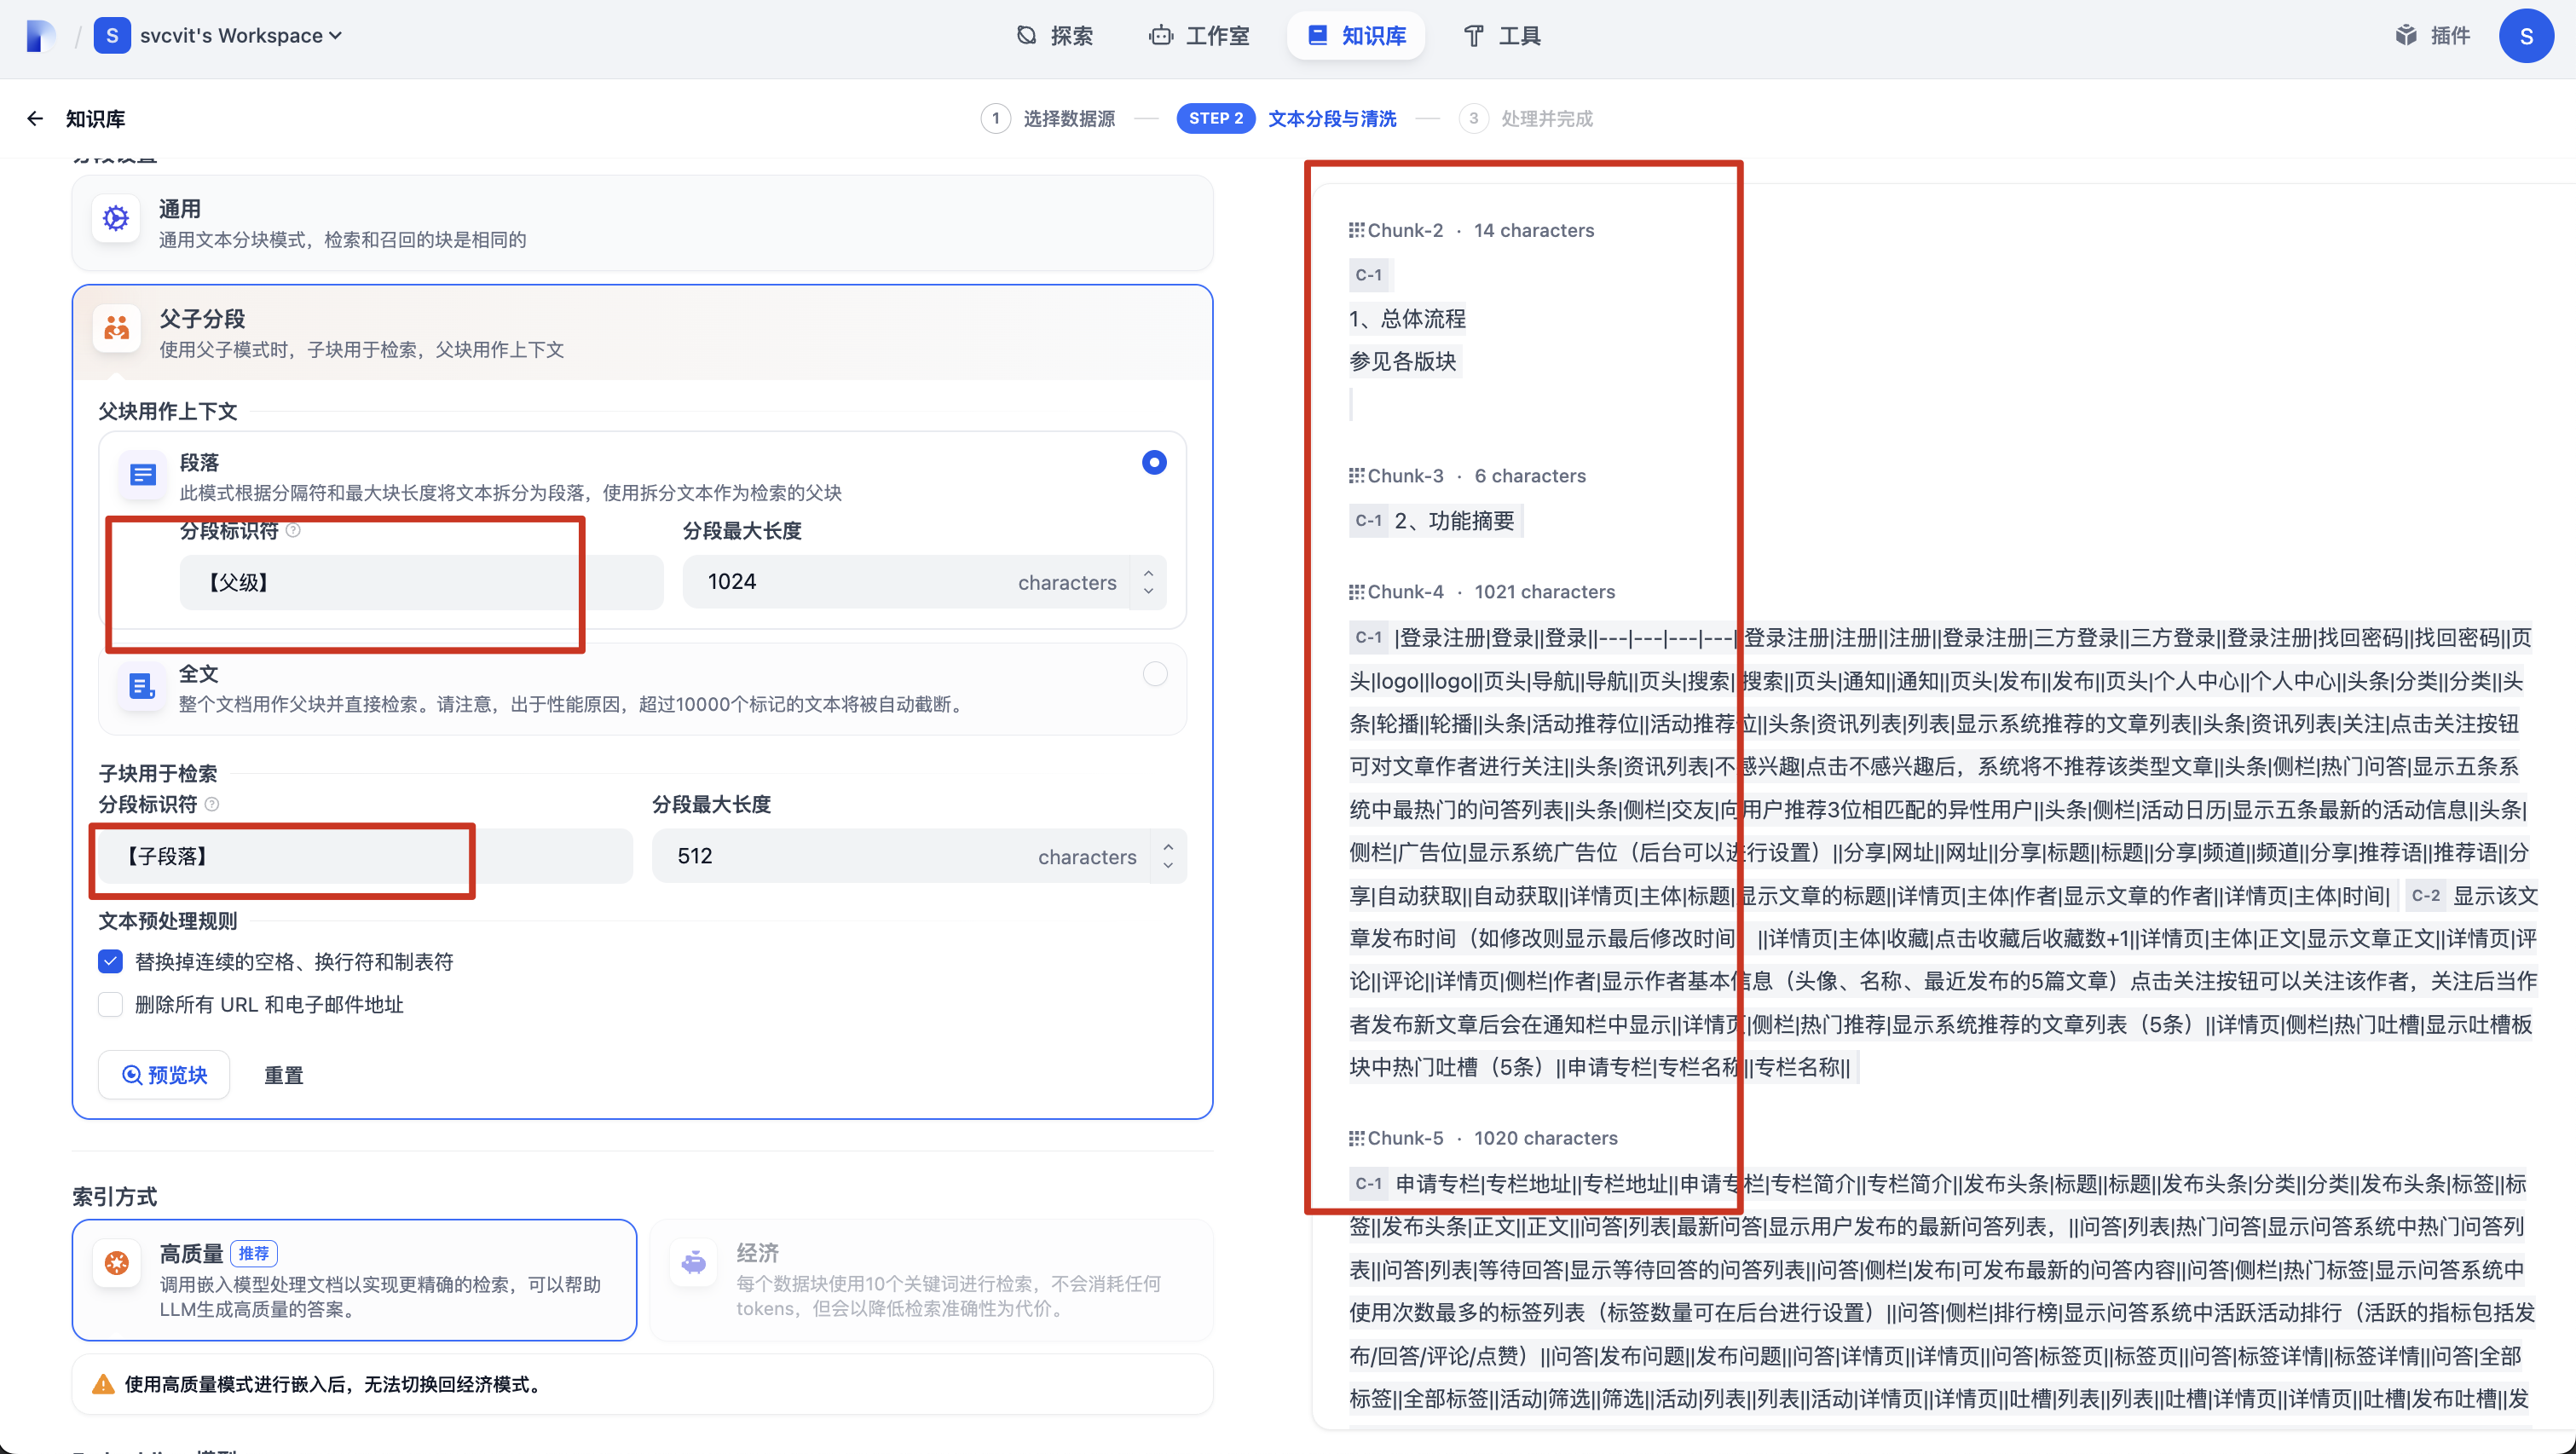Click the help icon beside child 分段标识符

[212, 804]
